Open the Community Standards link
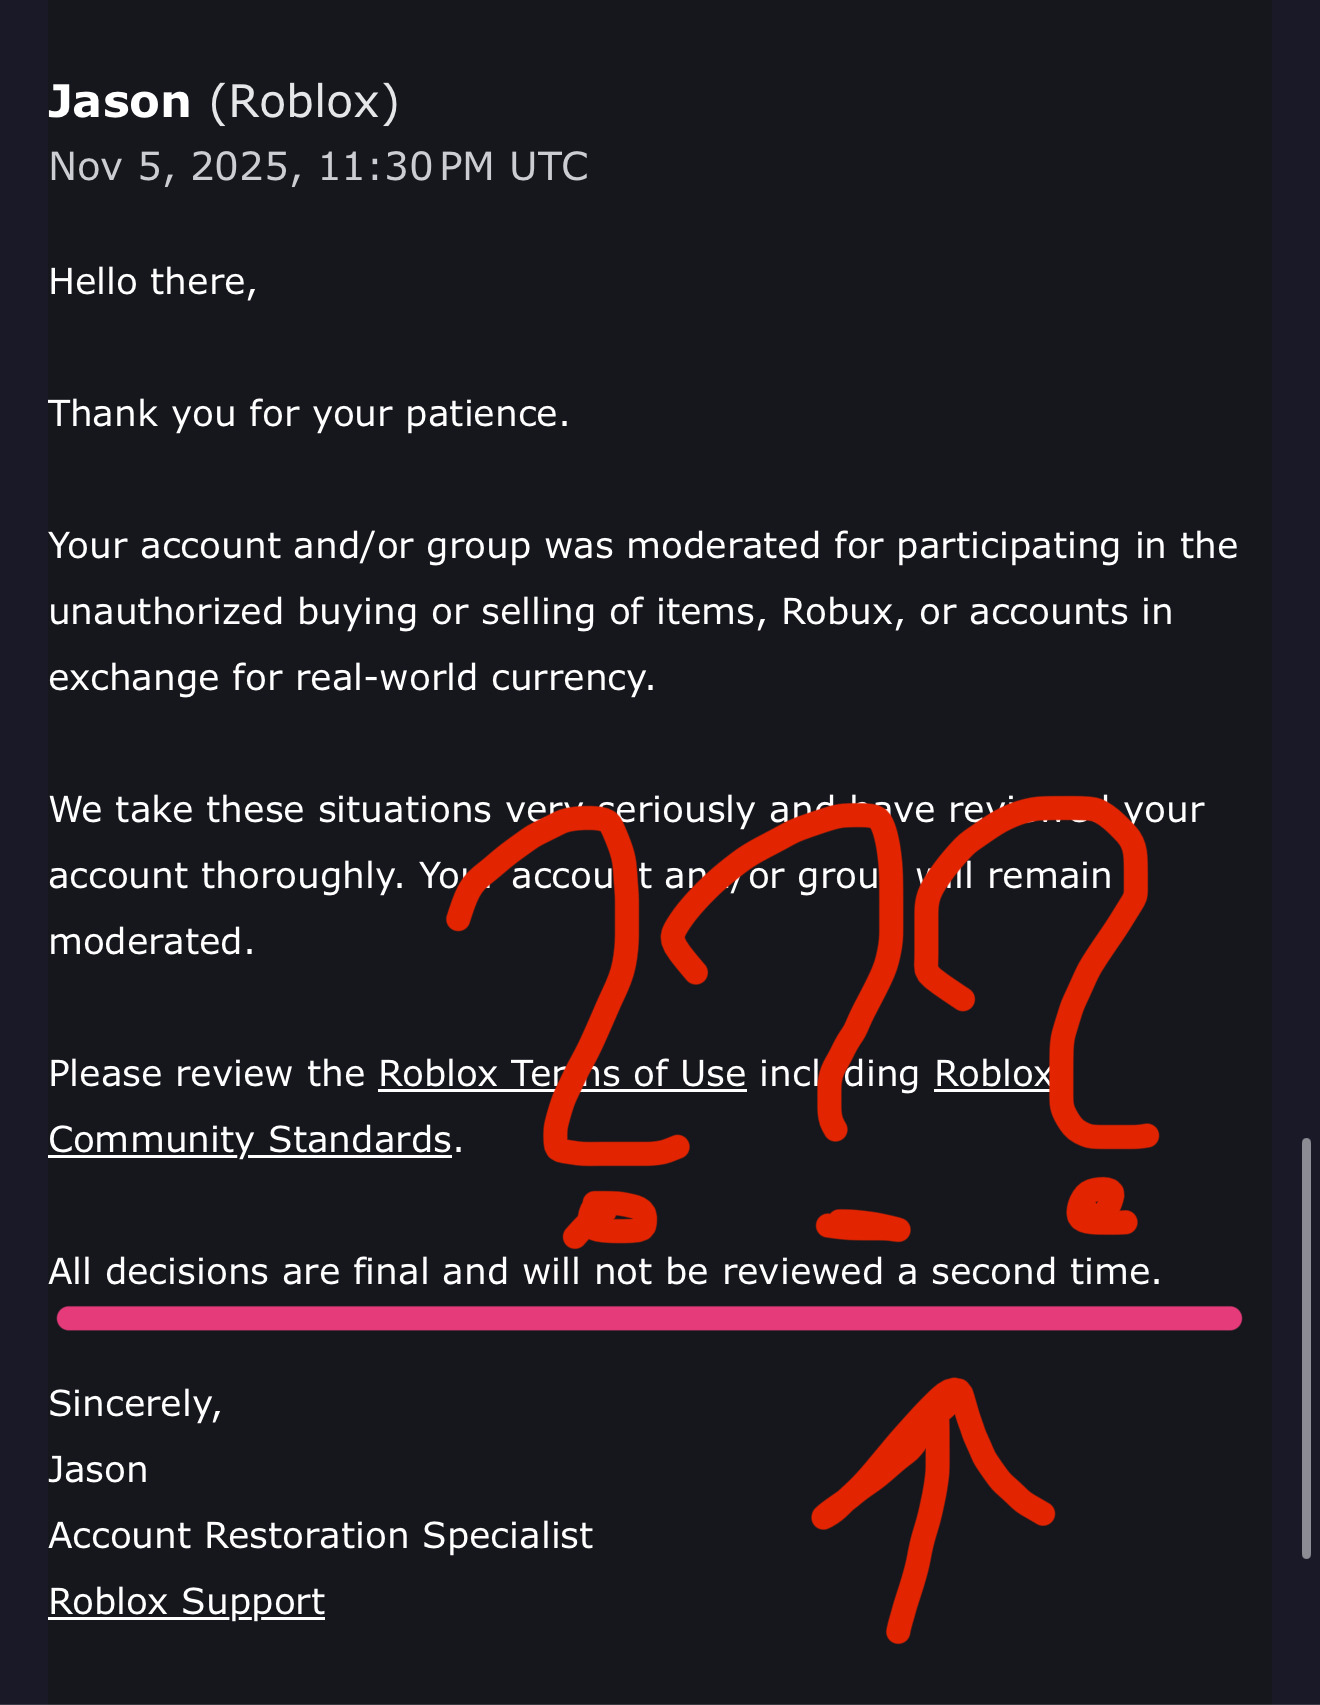Image resolution: width=1320 pixels, height=1705 pixels. tap(250, 1140)
